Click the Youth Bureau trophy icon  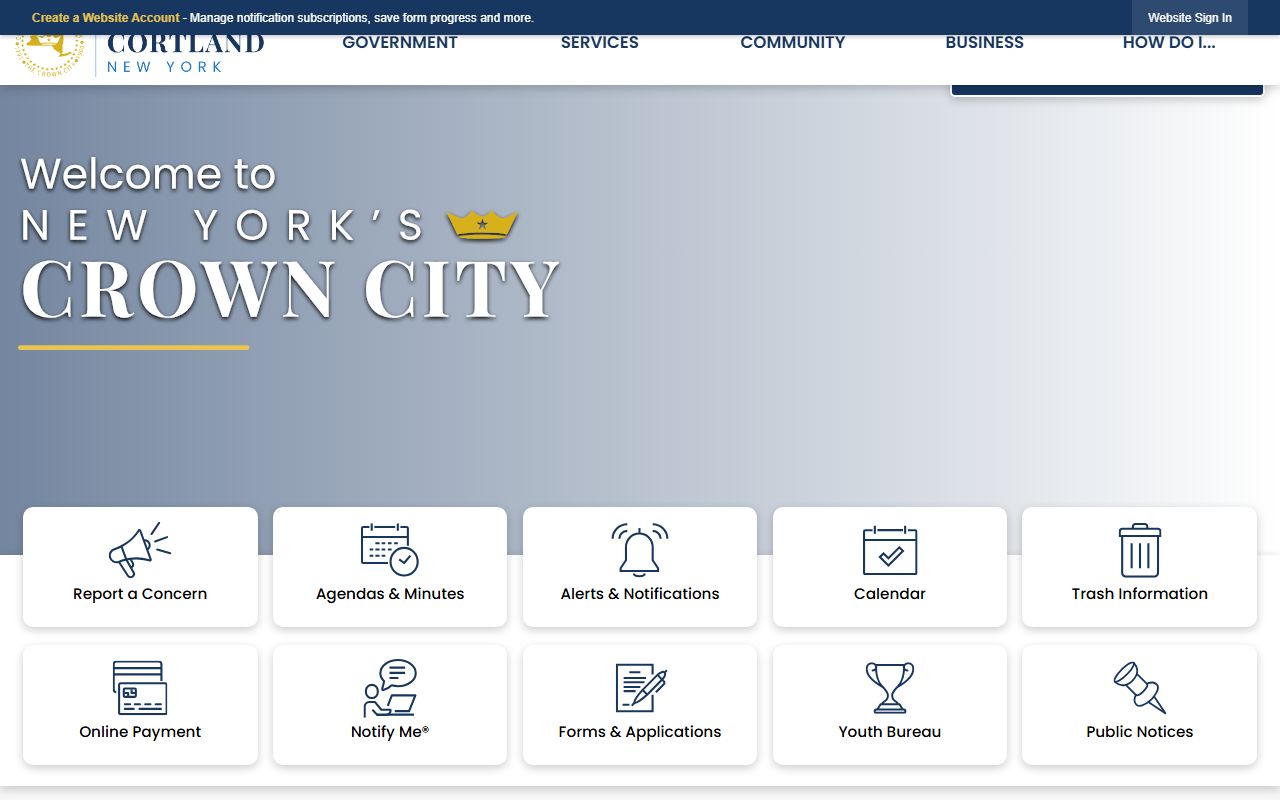pyautogui.click(x=890, y=687)
